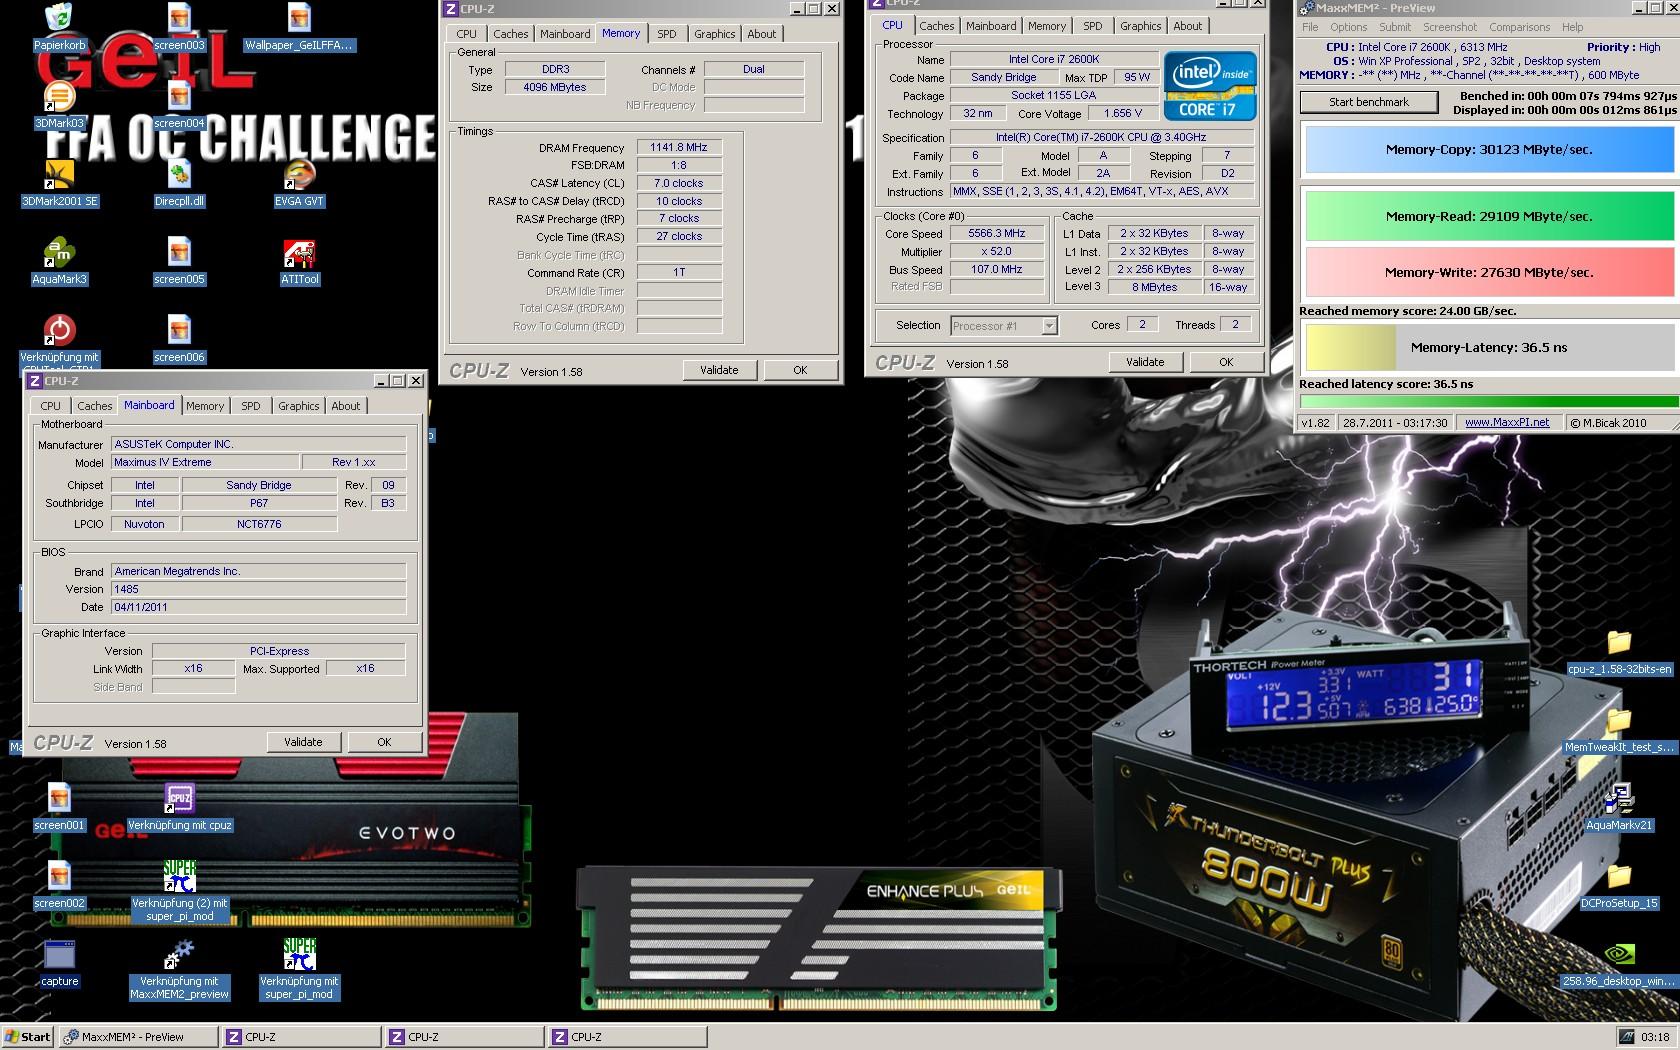Switch to Mainboard tab in processor CPU-Z window

(991, 26)
